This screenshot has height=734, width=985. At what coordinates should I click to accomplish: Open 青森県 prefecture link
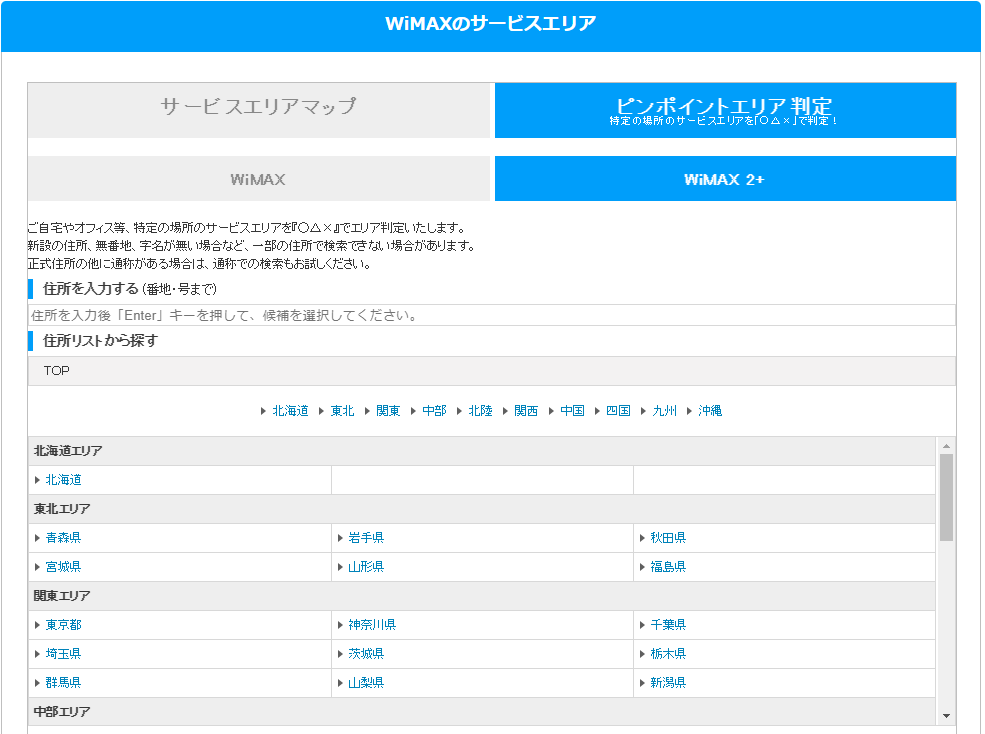coord(63,537)
